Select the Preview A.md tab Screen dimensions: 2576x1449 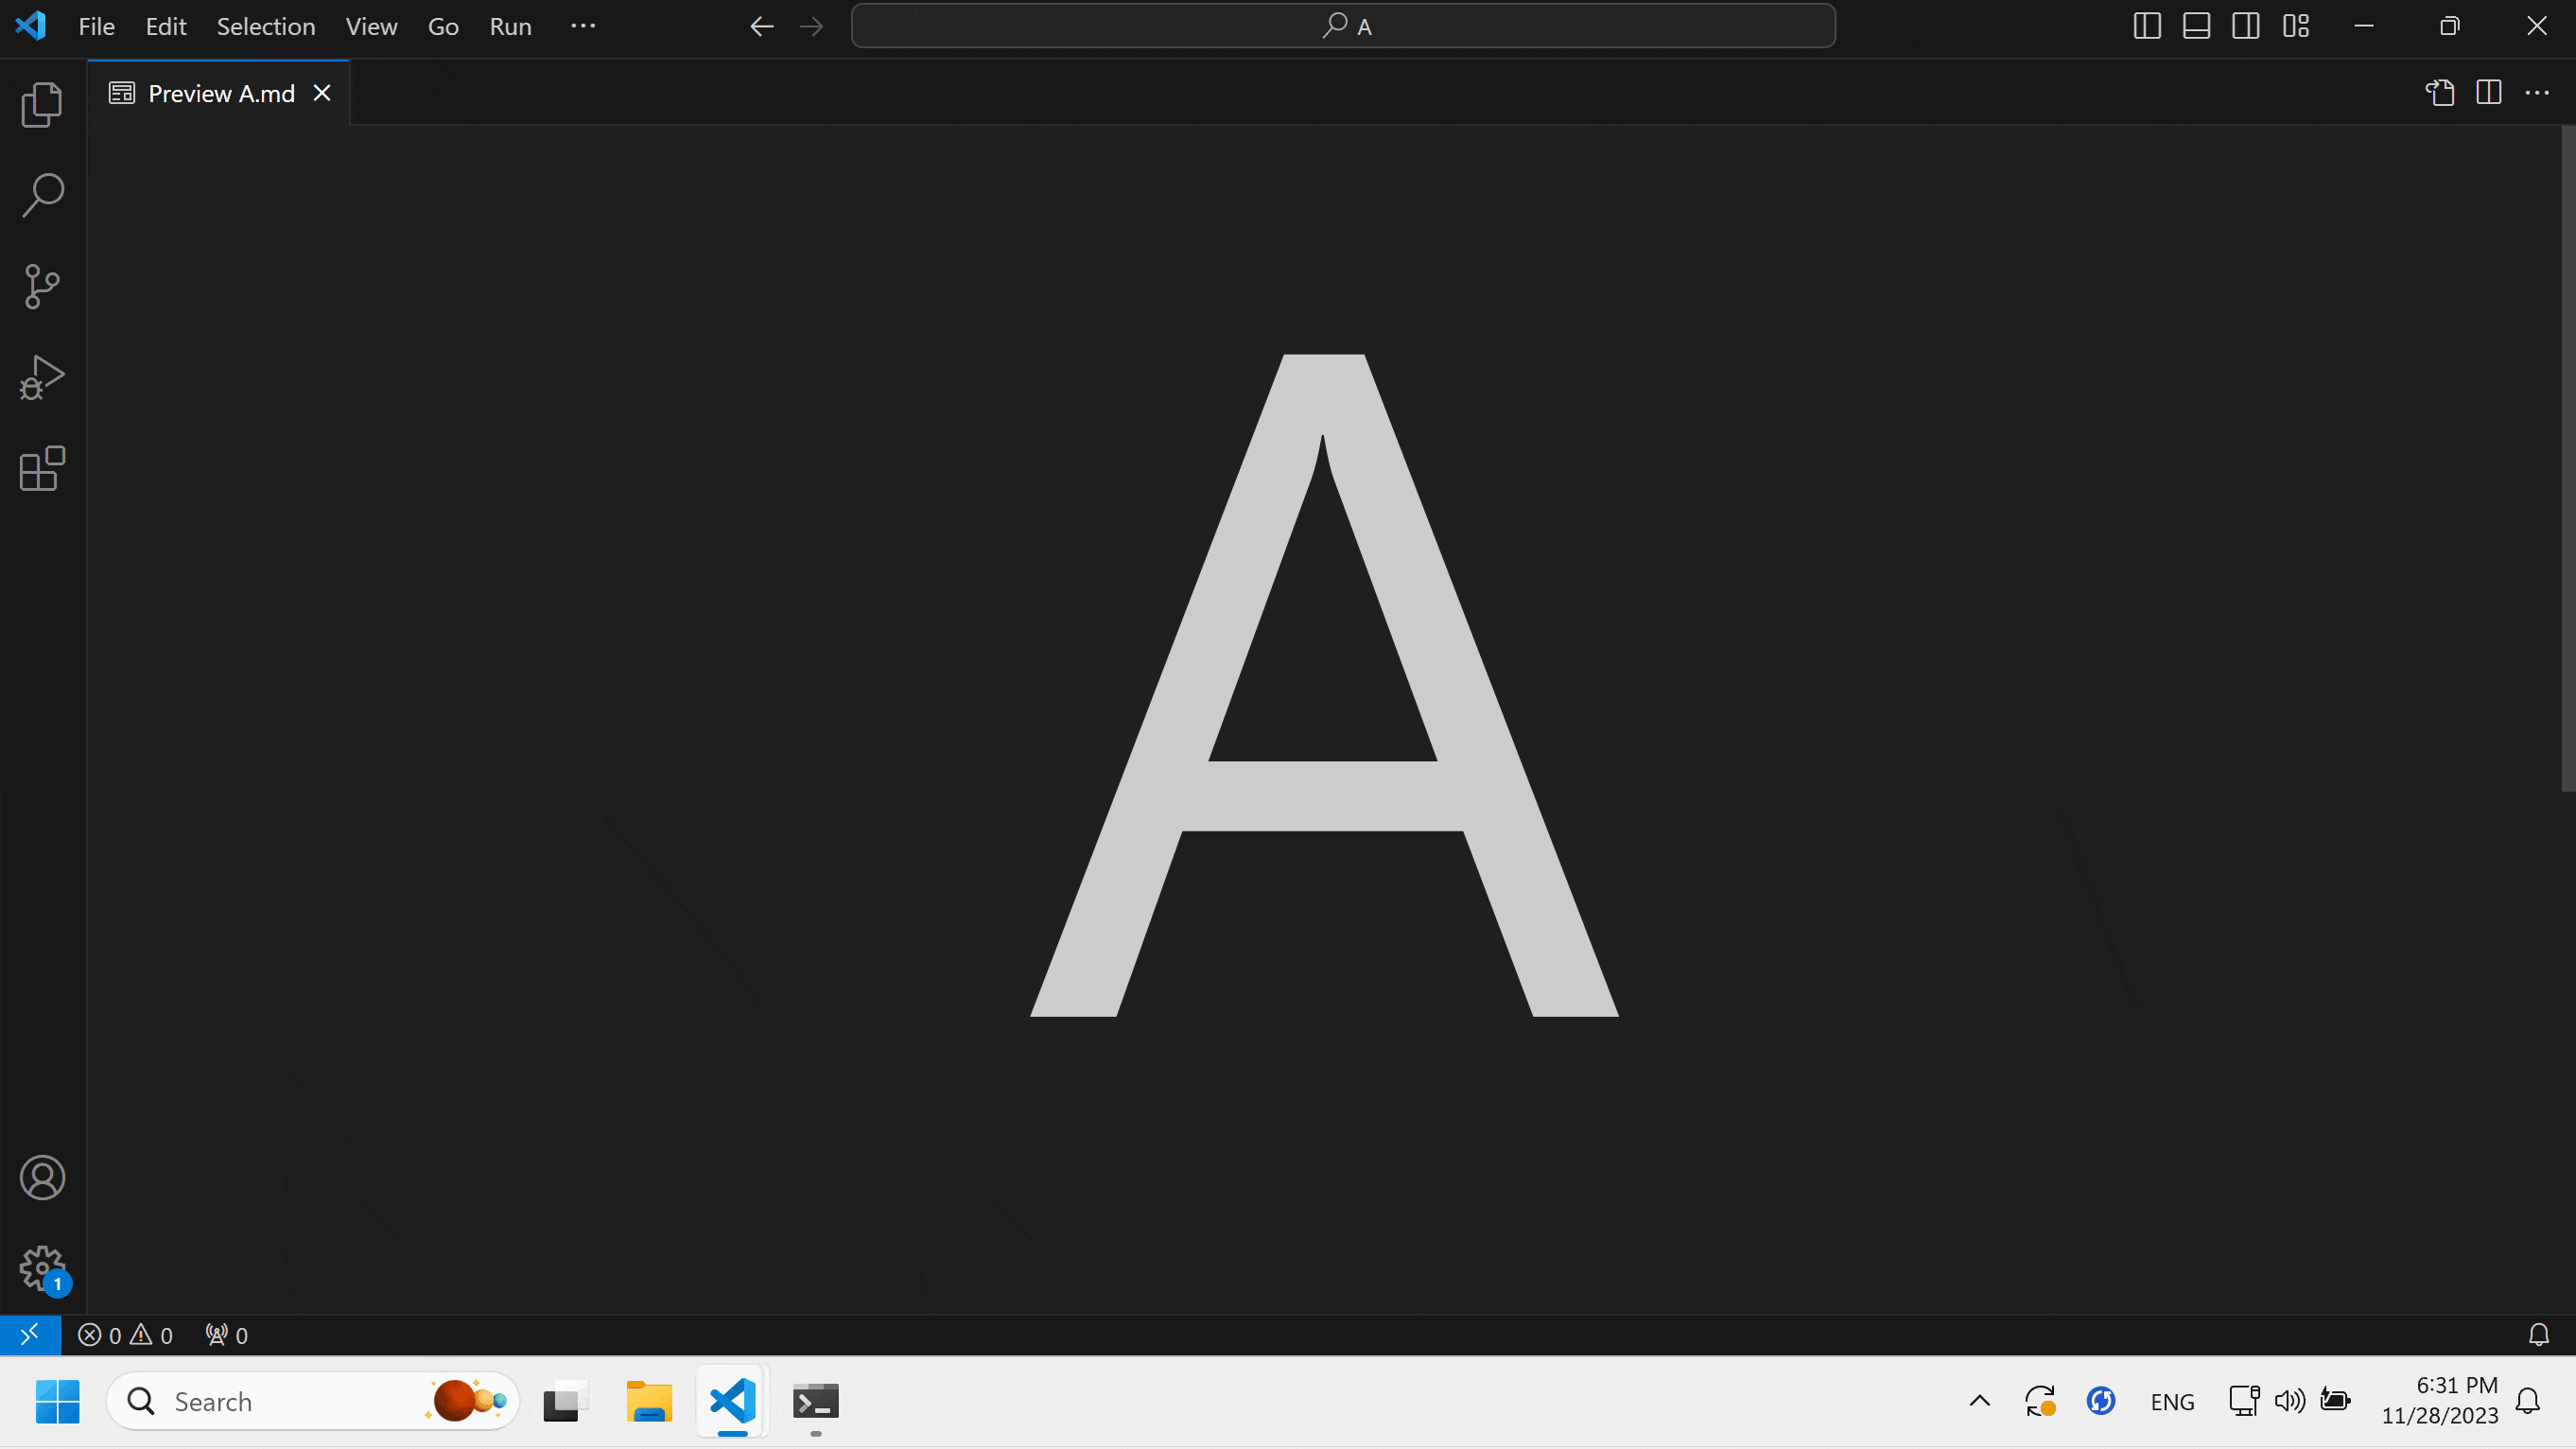click(220, 93)
